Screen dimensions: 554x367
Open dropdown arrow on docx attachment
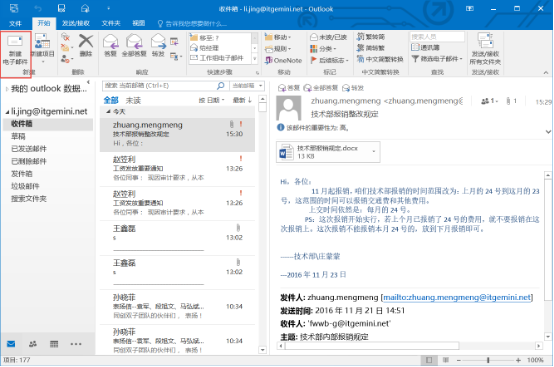coord(374,152)
